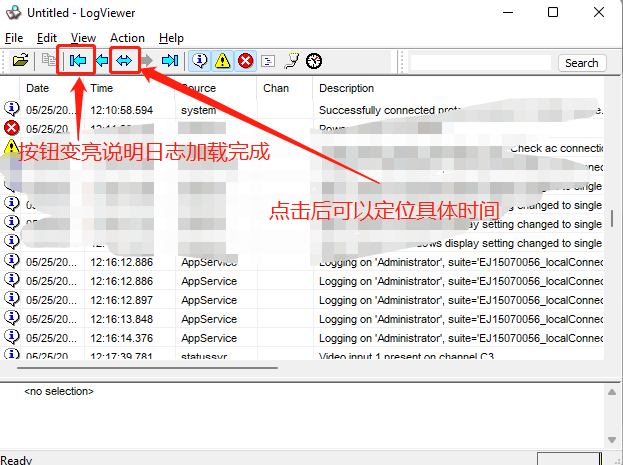The width and height of the screenshot is (623, 465).
Task: Click info icon on 12:16:12.897 row
Action: pyautogui.click(x=12, y=298)
